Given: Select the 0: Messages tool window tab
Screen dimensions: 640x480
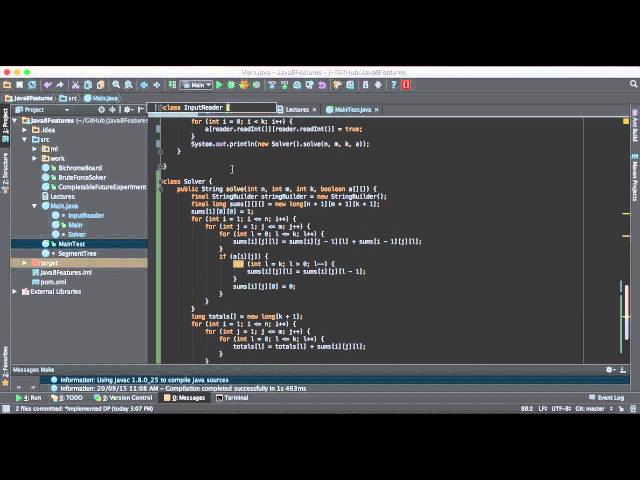Looking at the screenshot, I should click(184, 398).
